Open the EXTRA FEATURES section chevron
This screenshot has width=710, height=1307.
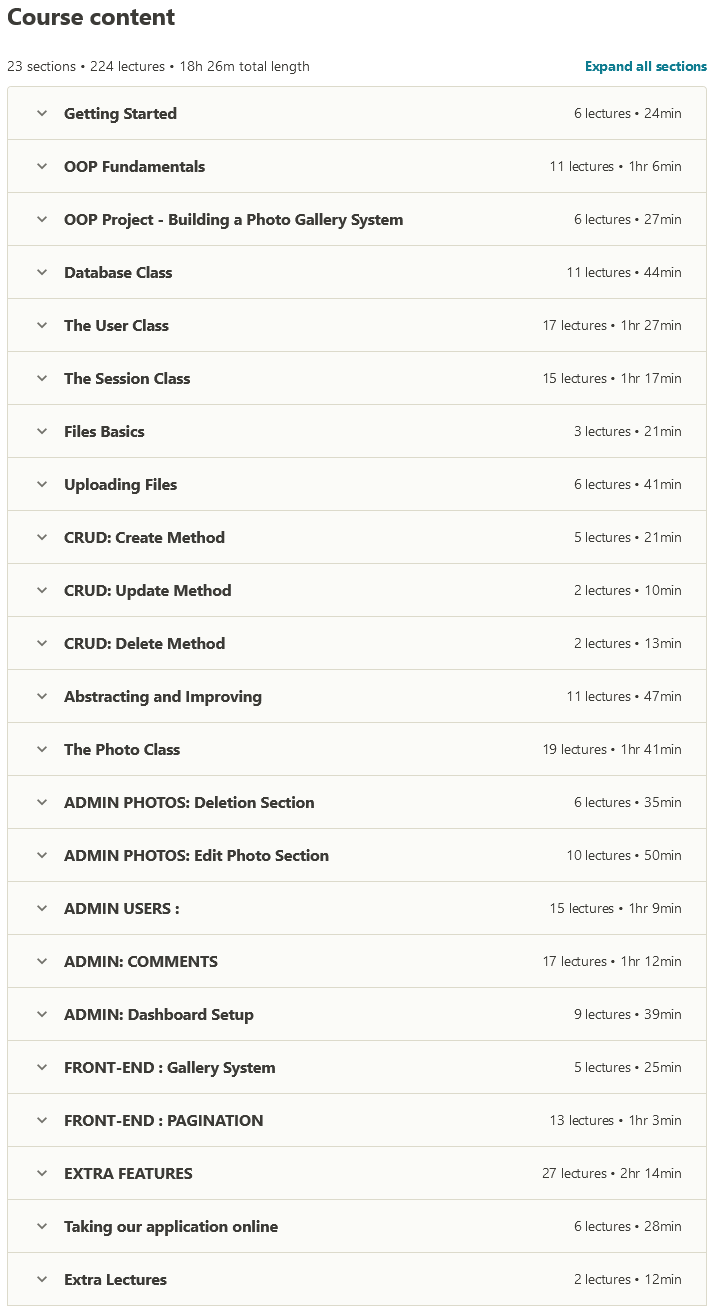42,1174
